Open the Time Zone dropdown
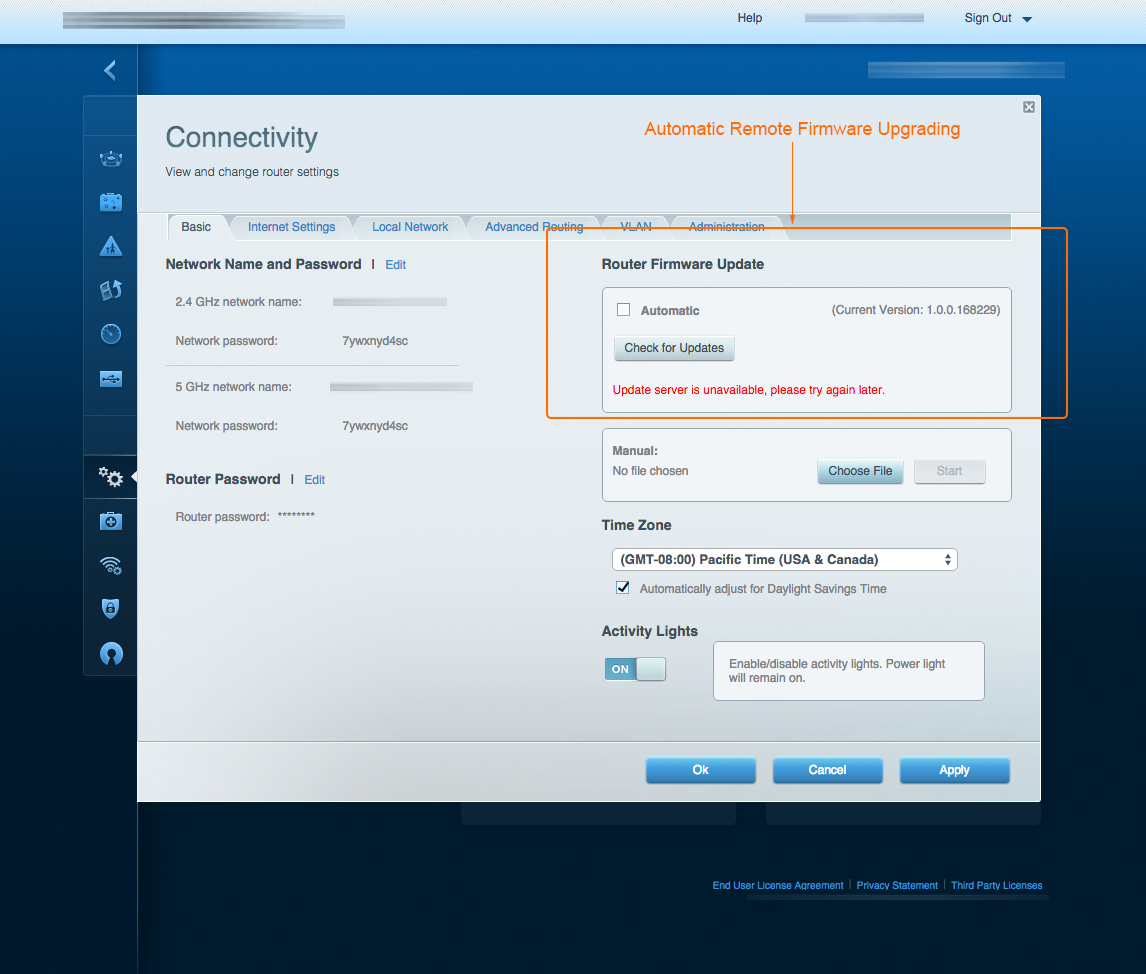 [x=784, y=560]
